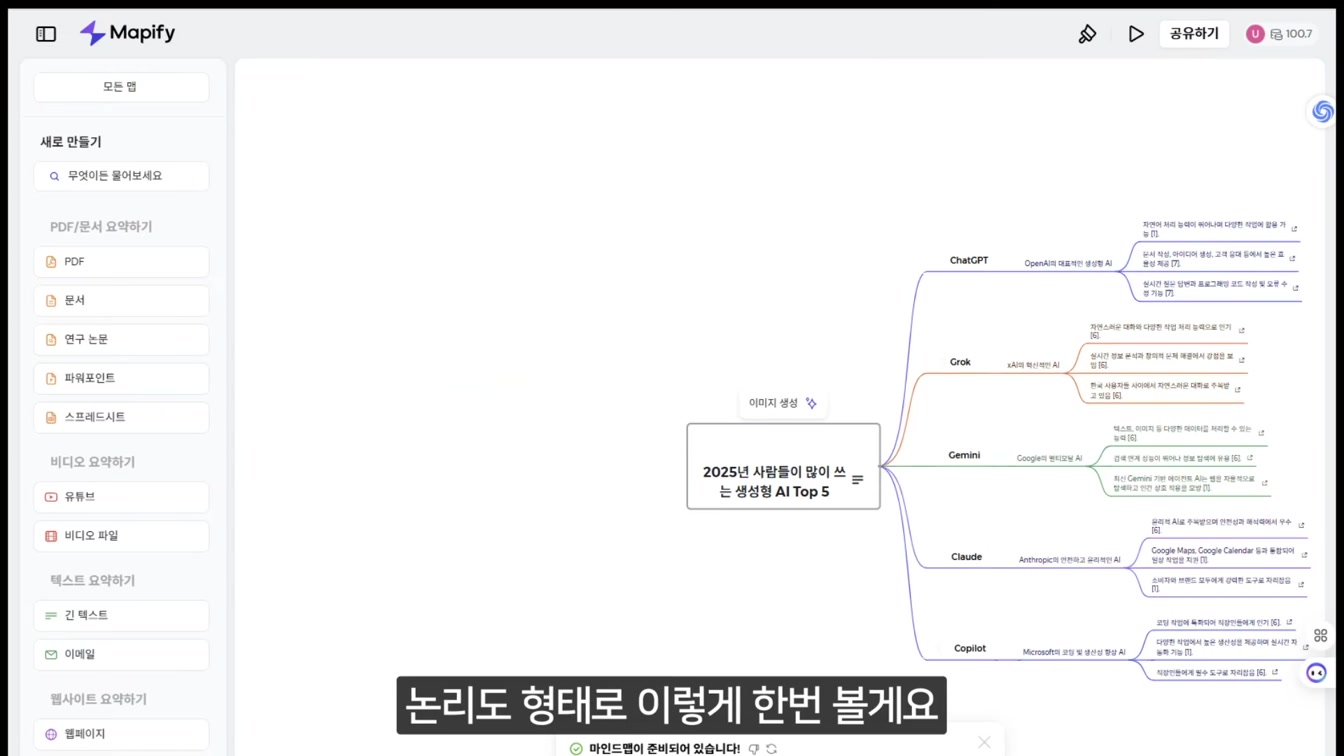Toggle the sidebar panel icon
Image resolution: width=1344 pixels, height=756 pixels.
(x=46, y=34)
